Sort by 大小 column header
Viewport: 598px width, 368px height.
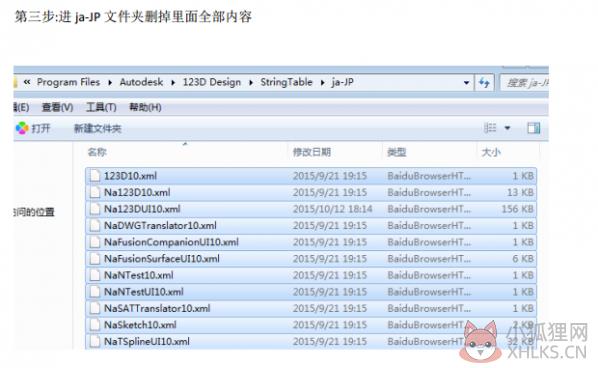coord(491,152)
